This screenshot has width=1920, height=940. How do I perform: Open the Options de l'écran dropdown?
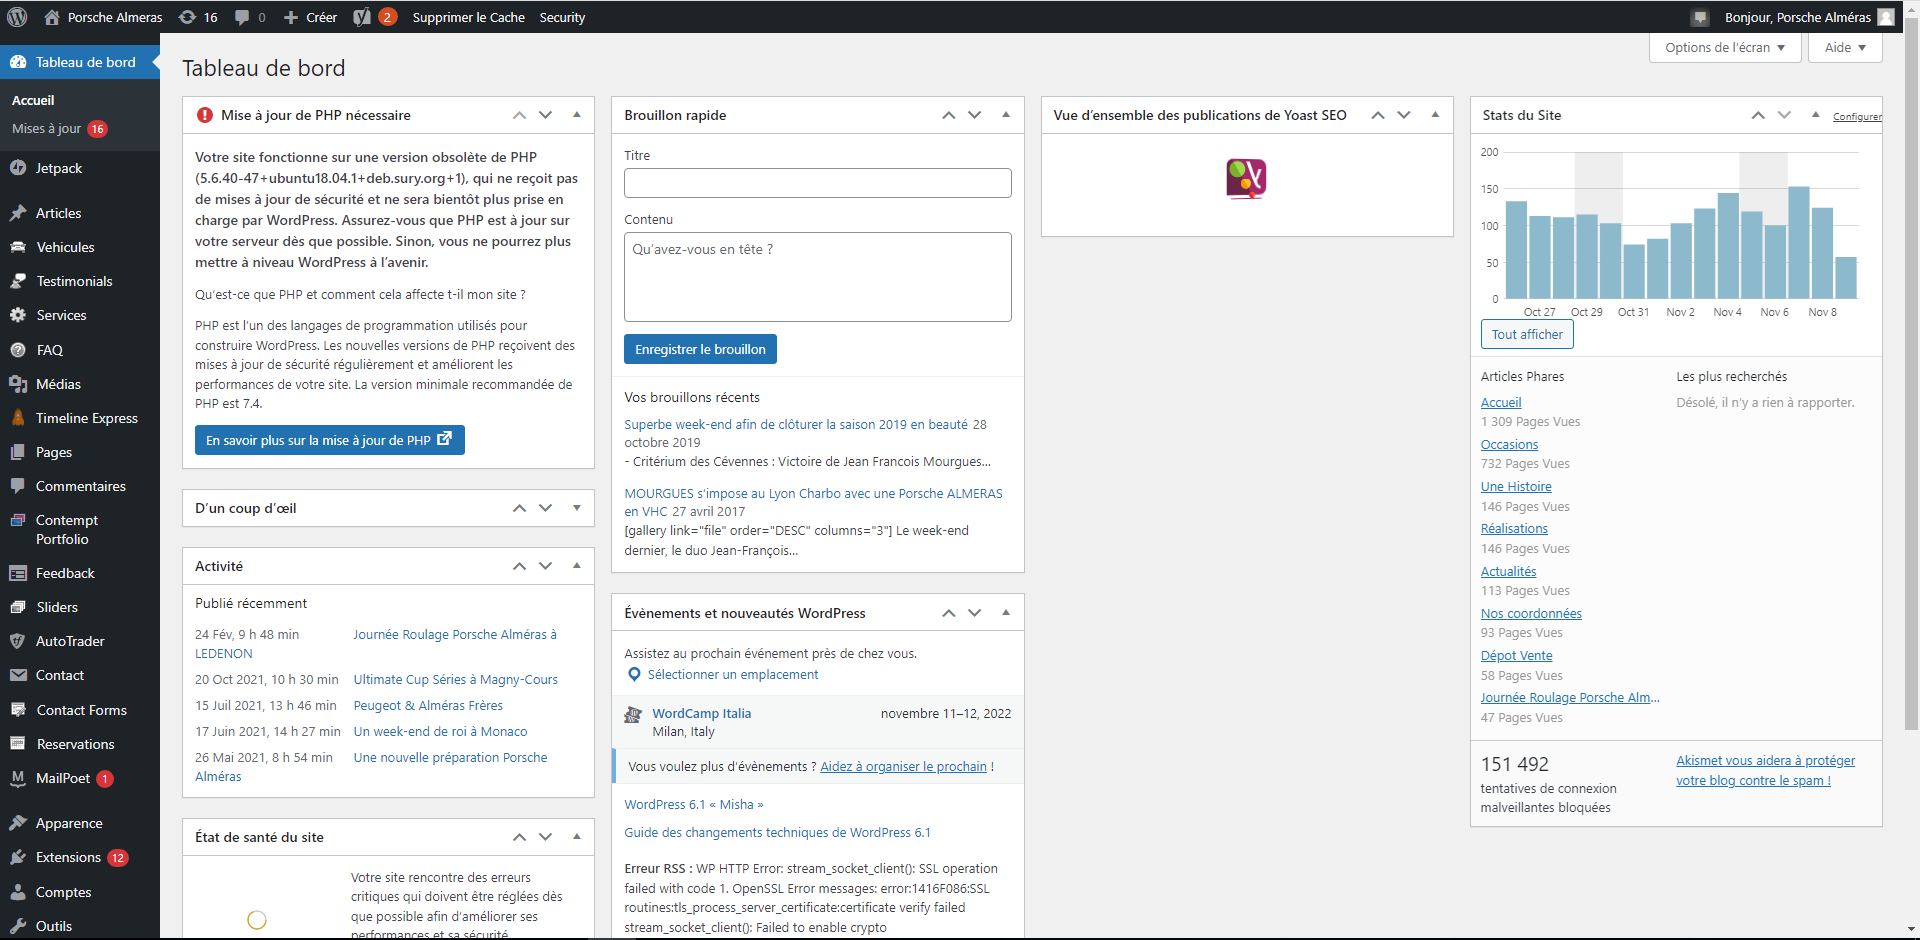(1724, 47)
